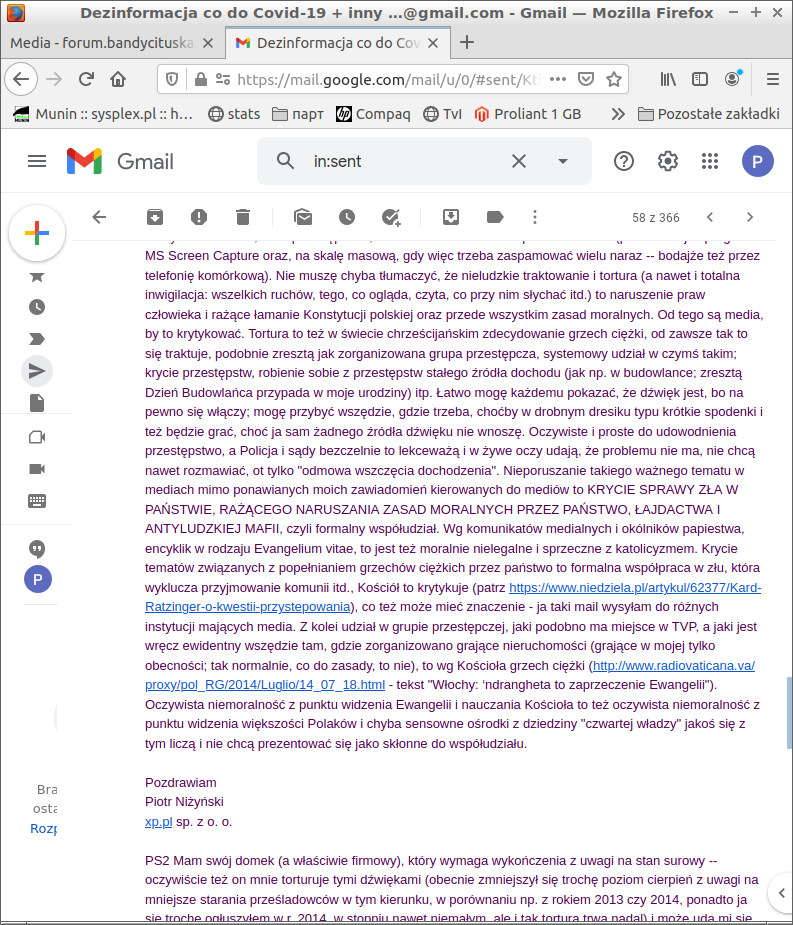Open the Compaq bookmark
The width and height of the screenshot is (793, 925).
[373, 114]
